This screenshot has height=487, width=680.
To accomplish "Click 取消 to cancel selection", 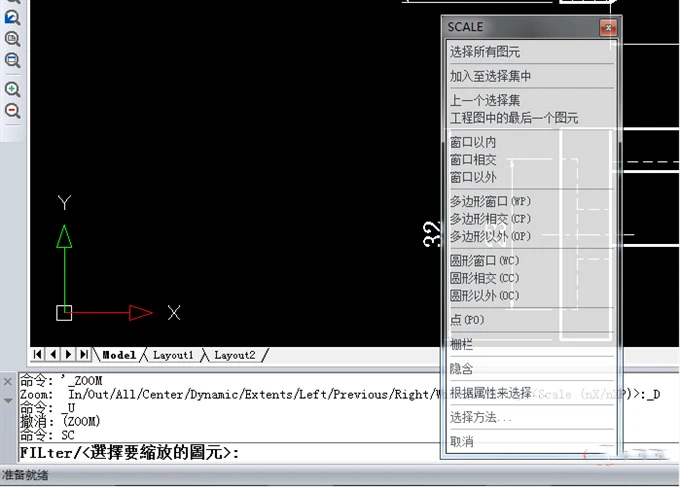I will pyautogui.click(x=530, y=442).
